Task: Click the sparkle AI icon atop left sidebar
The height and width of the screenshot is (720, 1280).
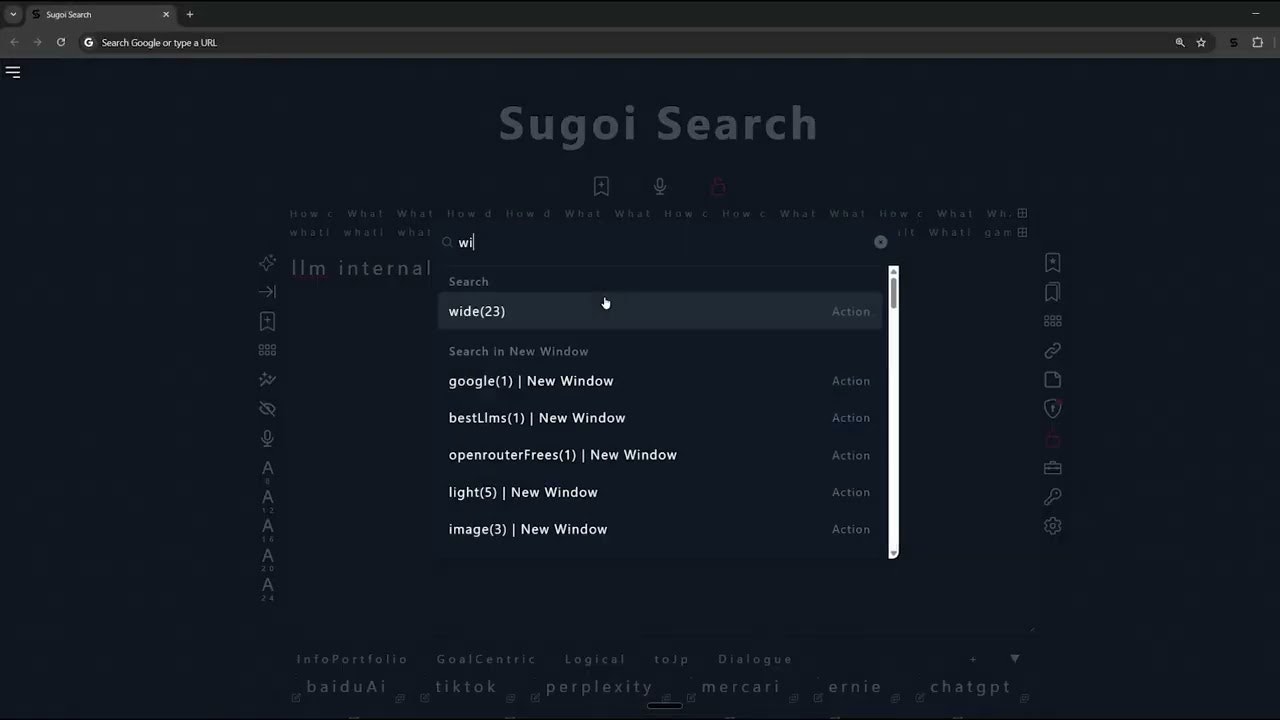Action: pyautogui.click(x=267, y=262)
